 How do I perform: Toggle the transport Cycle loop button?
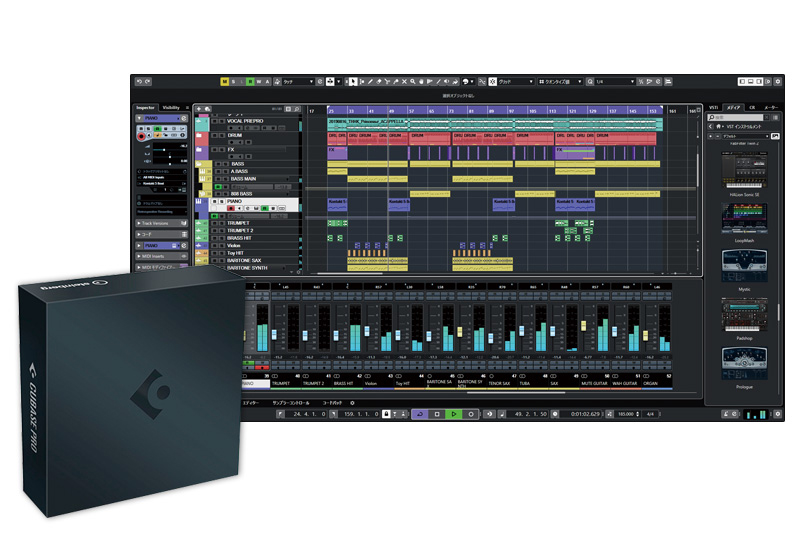click(420, 414)
